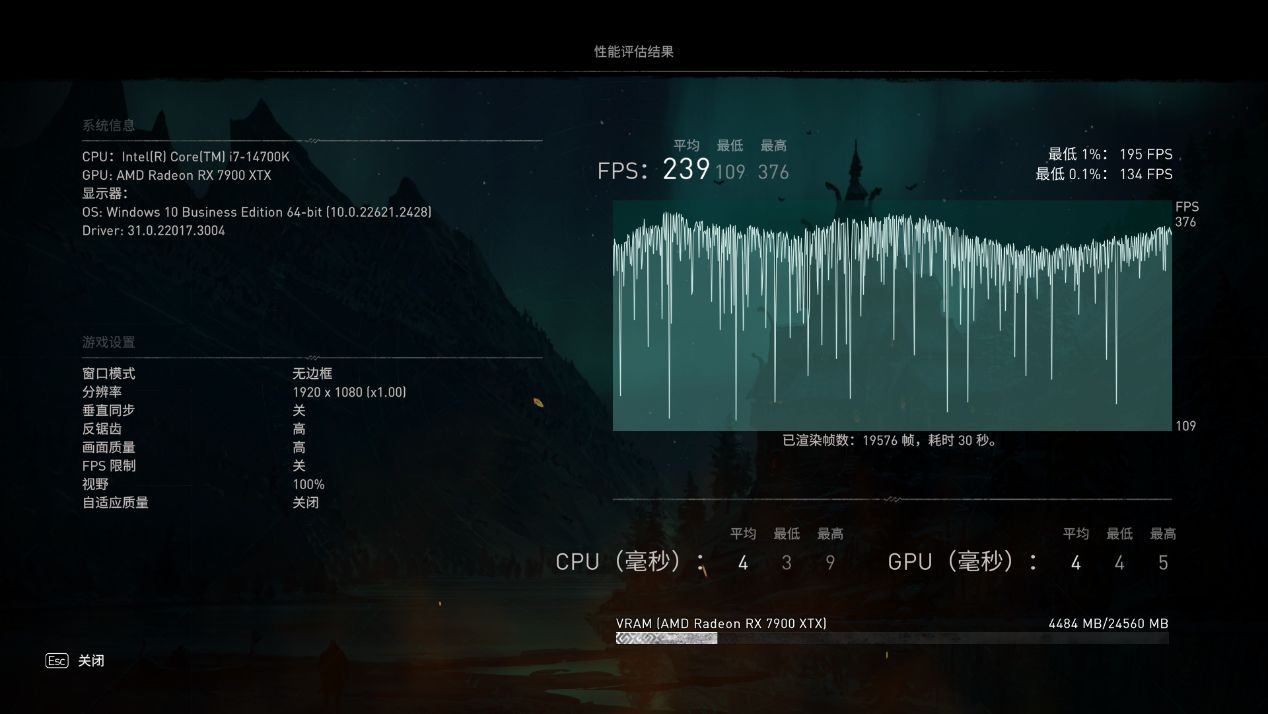
Task: Click the 109 label at the graph's bottom axis
Action: 1186,426
